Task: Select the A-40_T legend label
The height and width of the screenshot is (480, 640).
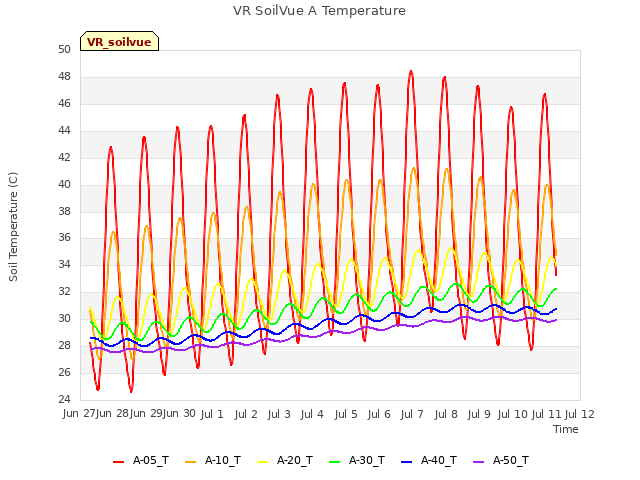Action: (439, 460)
